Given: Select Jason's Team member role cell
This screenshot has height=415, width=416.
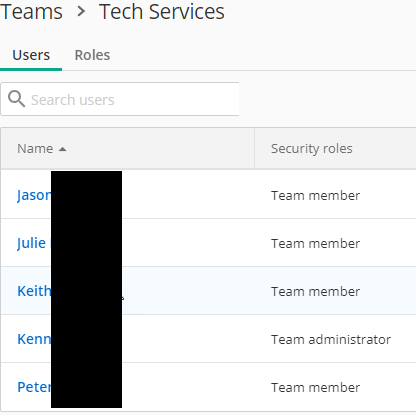Looking at the screenshot, I should [315, 195].
